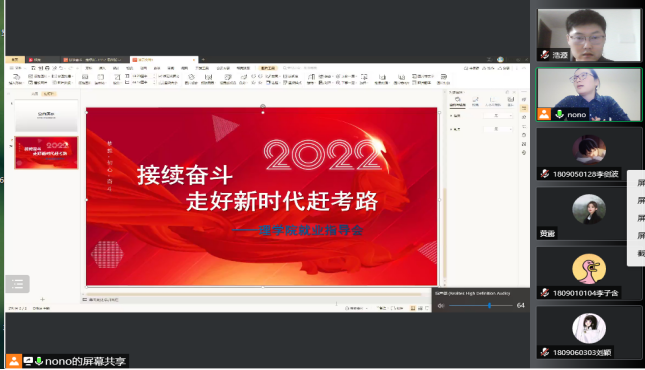Screen dimensions: 645x370
Task: Click the outline list icon below slide thumbnails
Action: point(17,284)
